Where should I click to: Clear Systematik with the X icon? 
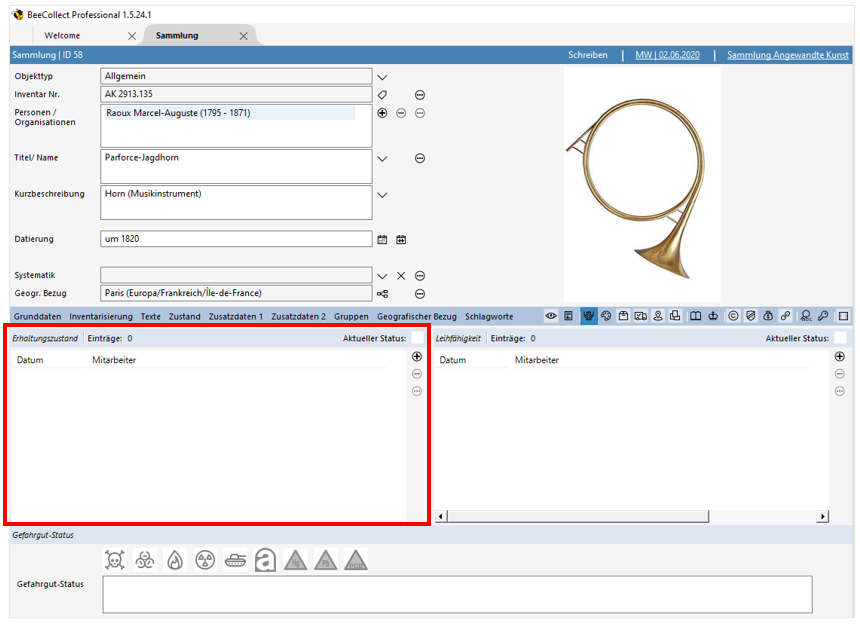pyautogui.click(x=401, y=276)
